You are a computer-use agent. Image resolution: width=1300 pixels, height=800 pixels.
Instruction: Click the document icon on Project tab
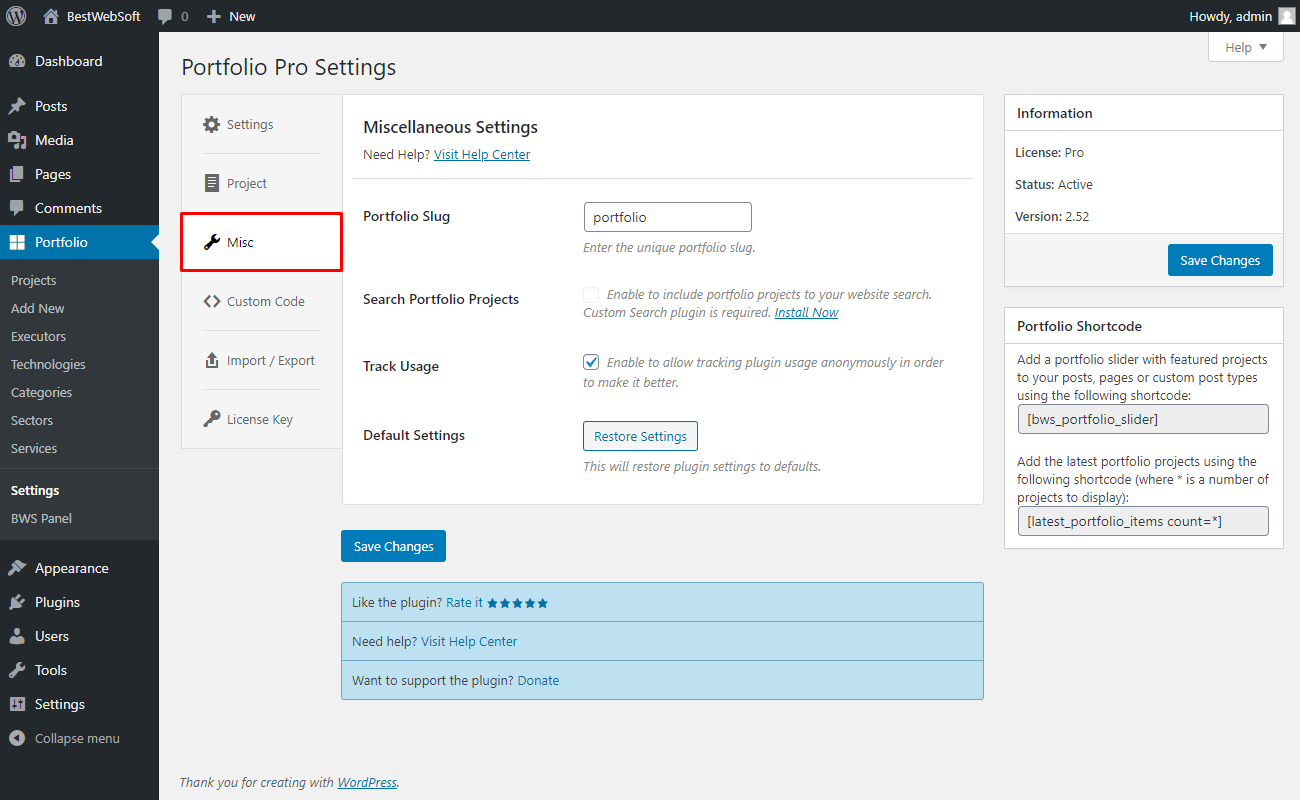coord(211,184)
